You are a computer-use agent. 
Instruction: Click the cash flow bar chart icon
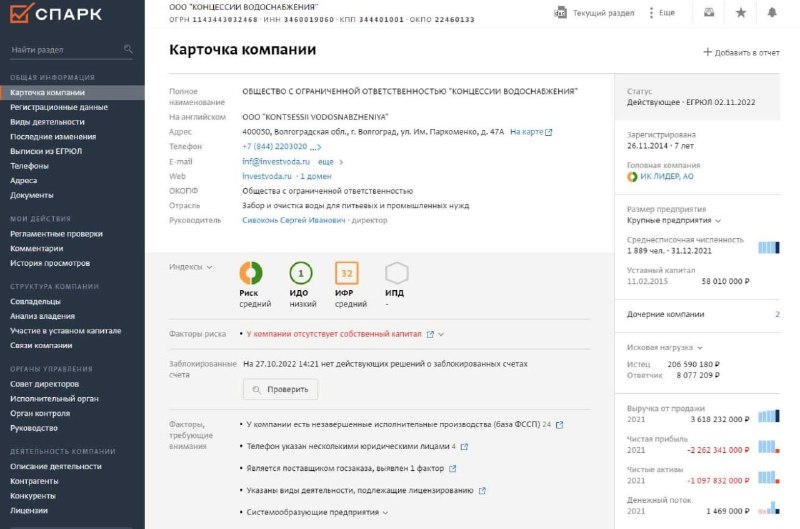pyautogui.click(x=769, y=508)
